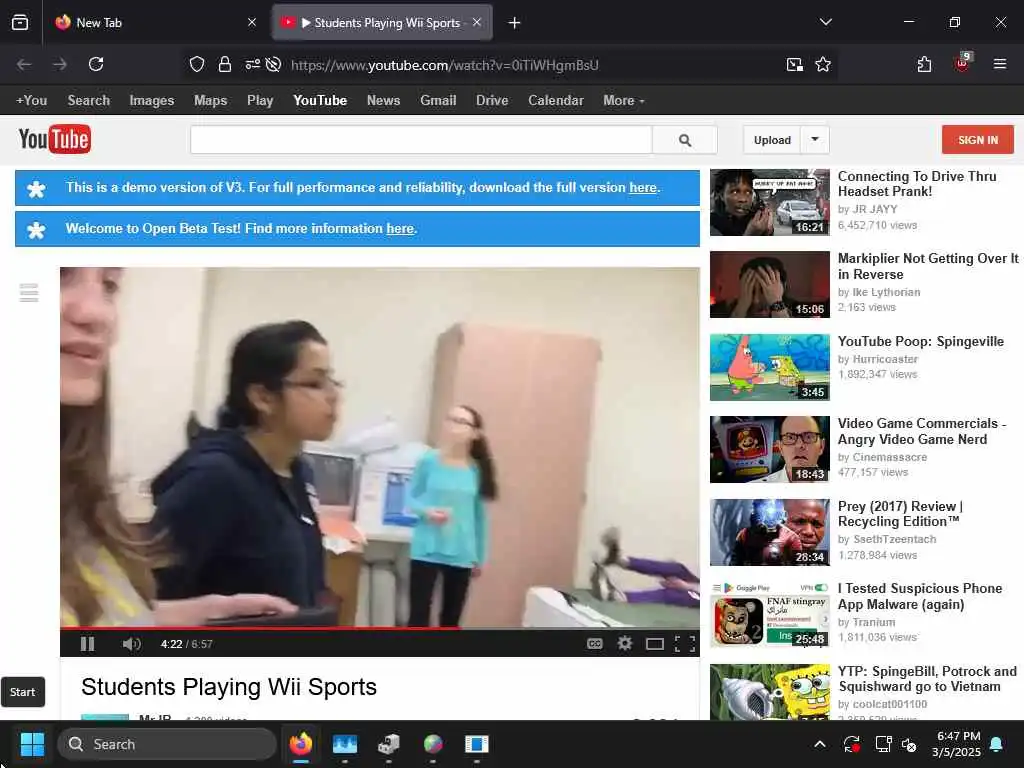Click the Upload button
Image resolution: width=1024 pixels, height=768 pixels.
(x=772, y=140)
